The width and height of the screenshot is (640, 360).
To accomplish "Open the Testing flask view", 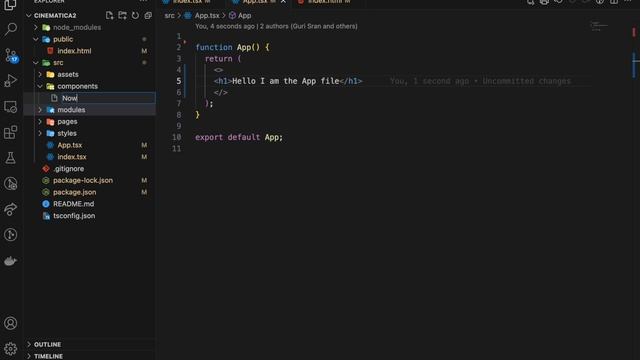I will [11, 158].
